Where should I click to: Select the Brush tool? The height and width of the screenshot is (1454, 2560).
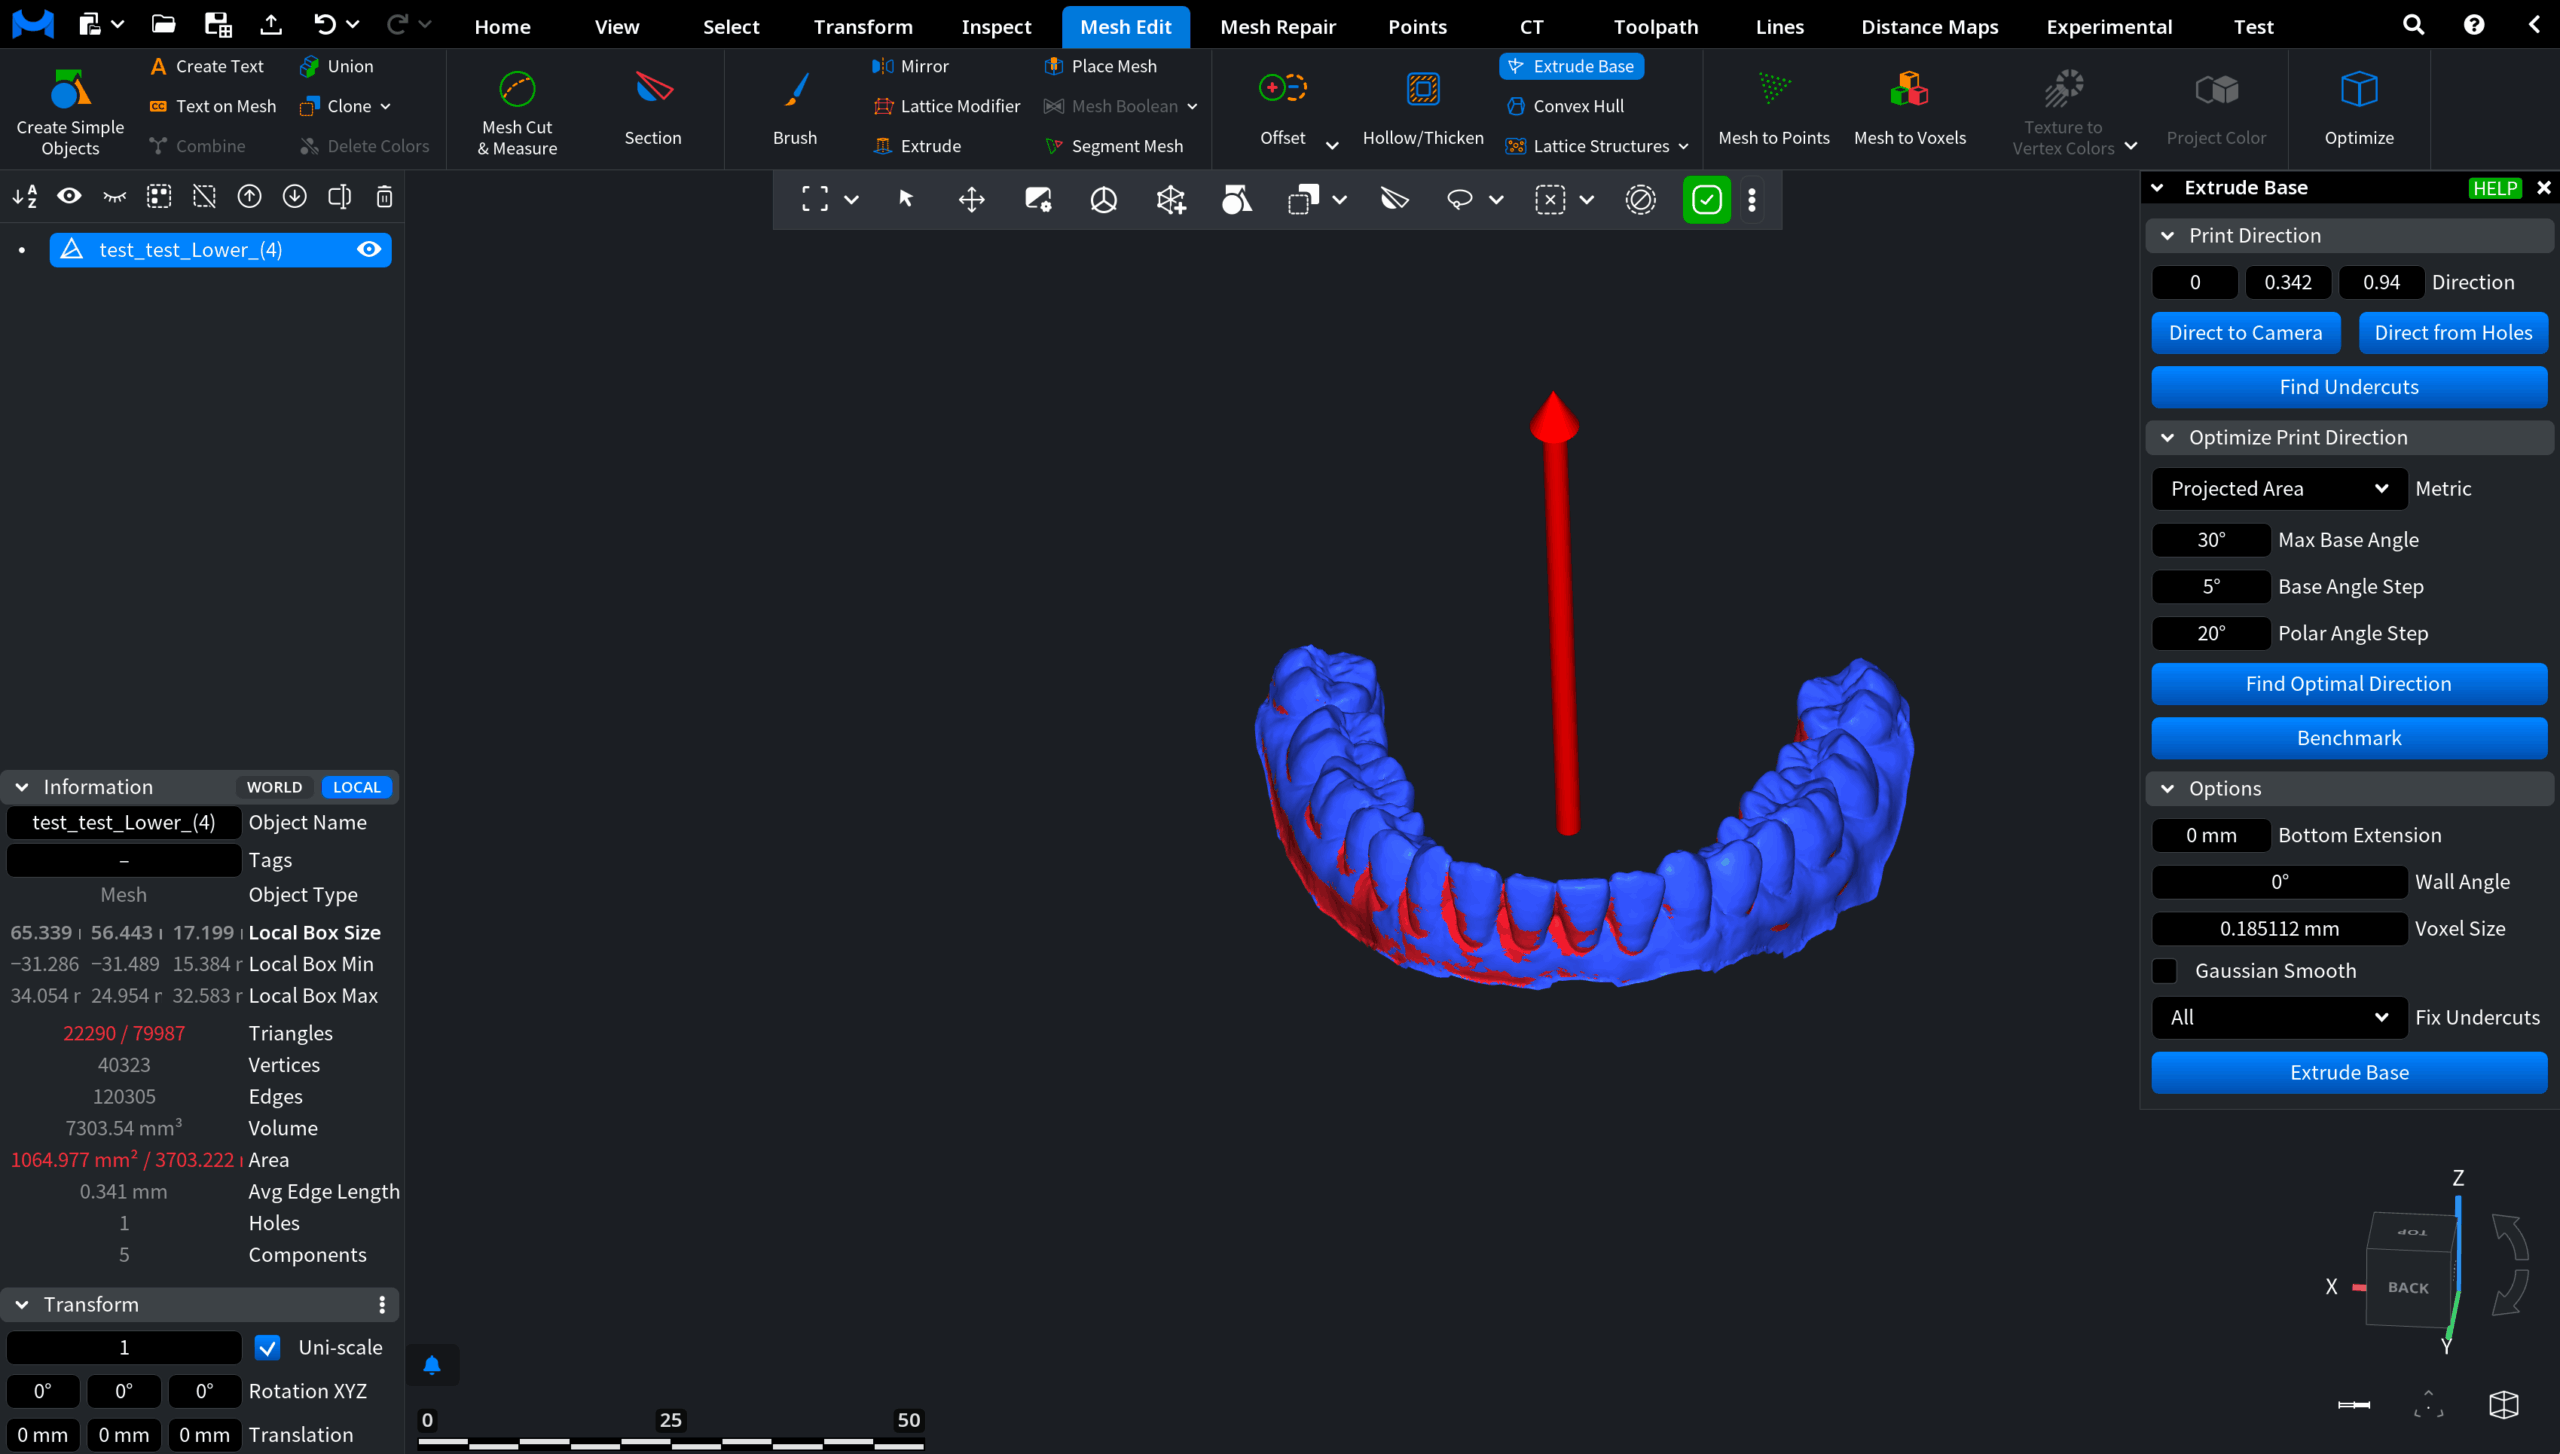tap(794, 108)
